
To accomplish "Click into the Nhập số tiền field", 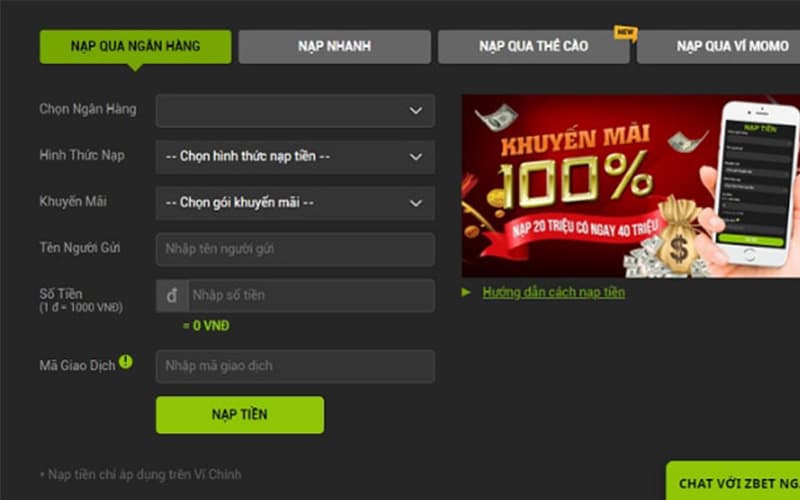I will pos(311,295).
